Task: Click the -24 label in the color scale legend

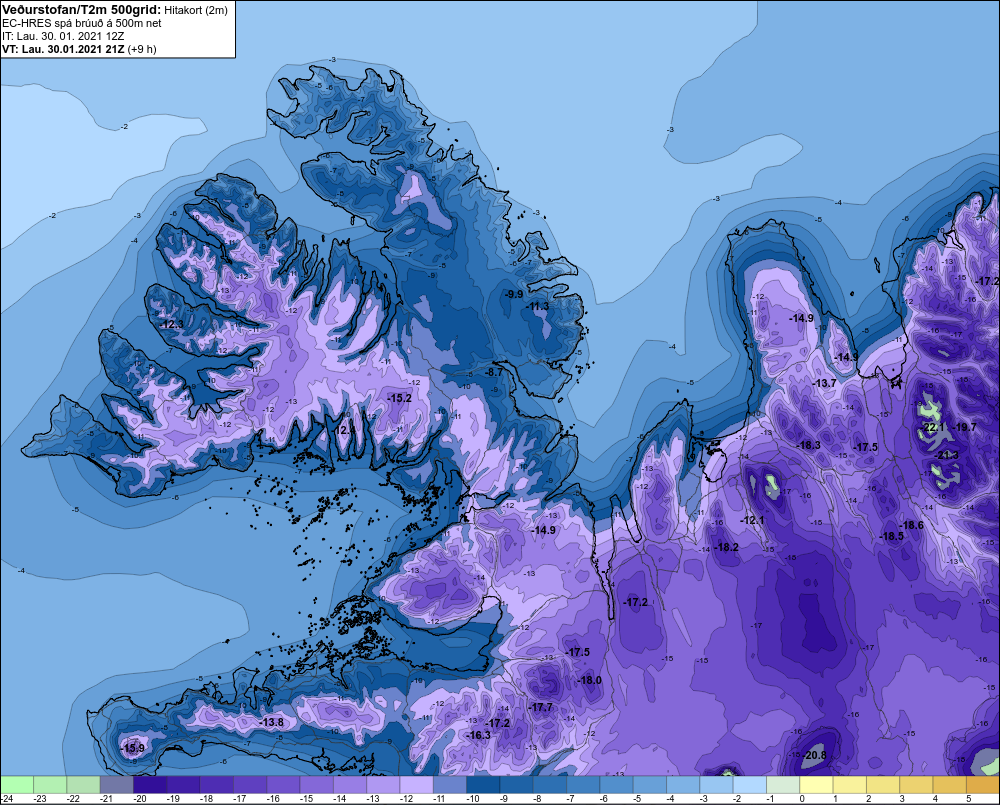Action: coord(7,799)
